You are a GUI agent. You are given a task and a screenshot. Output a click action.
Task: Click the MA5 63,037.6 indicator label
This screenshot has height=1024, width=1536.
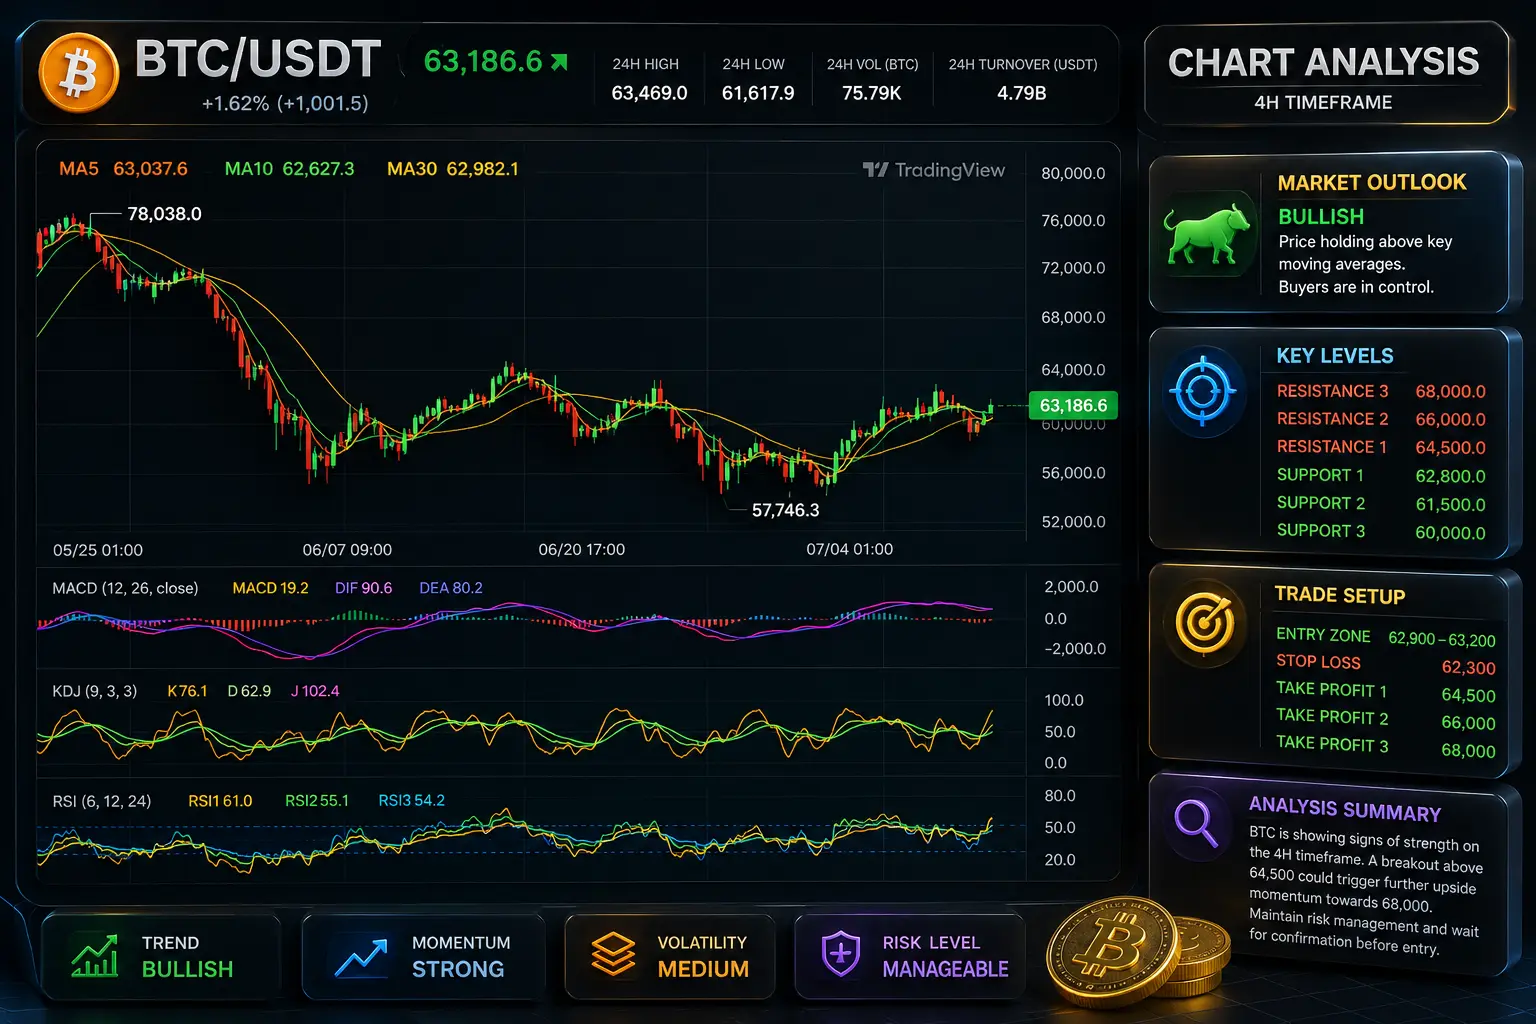[123, 169]
